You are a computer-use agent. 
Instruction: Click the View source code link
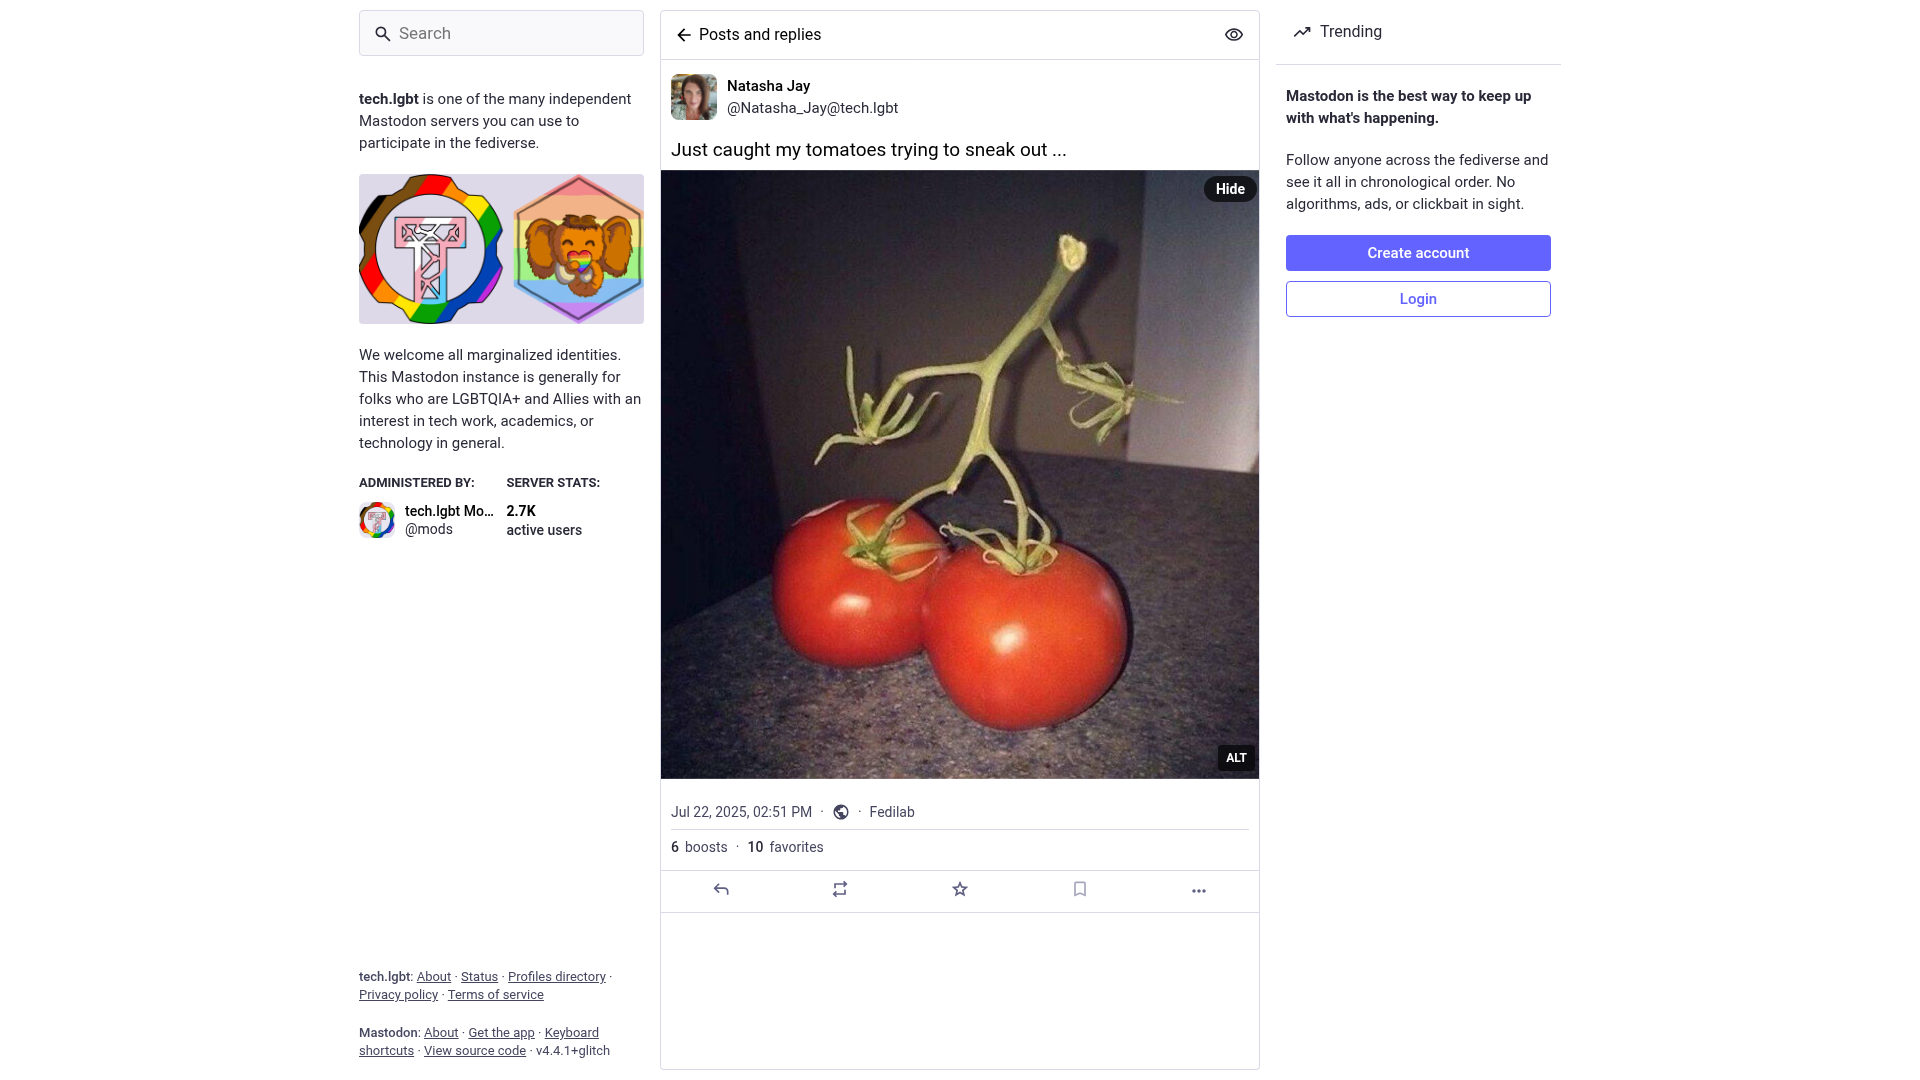[x=475, y=1051]
